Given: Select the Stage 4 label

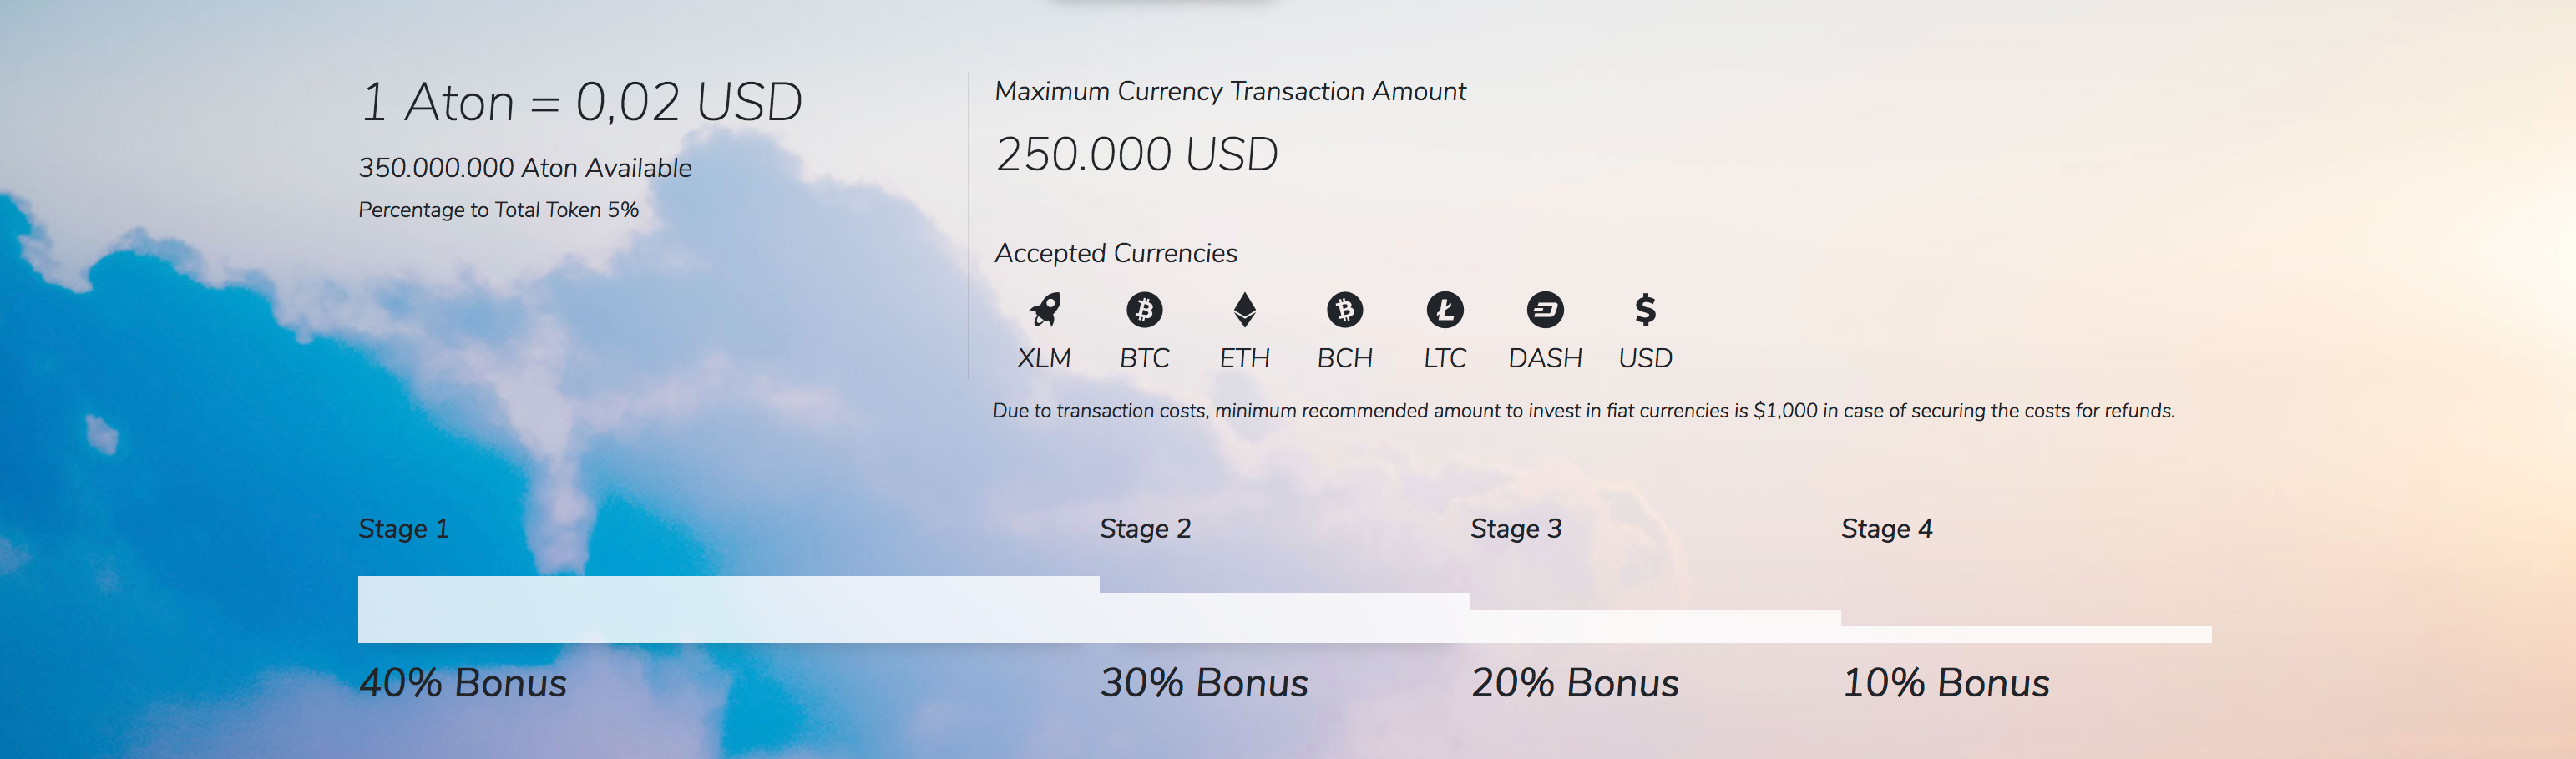Looking at the screenshot, I should click(1887, 528).
